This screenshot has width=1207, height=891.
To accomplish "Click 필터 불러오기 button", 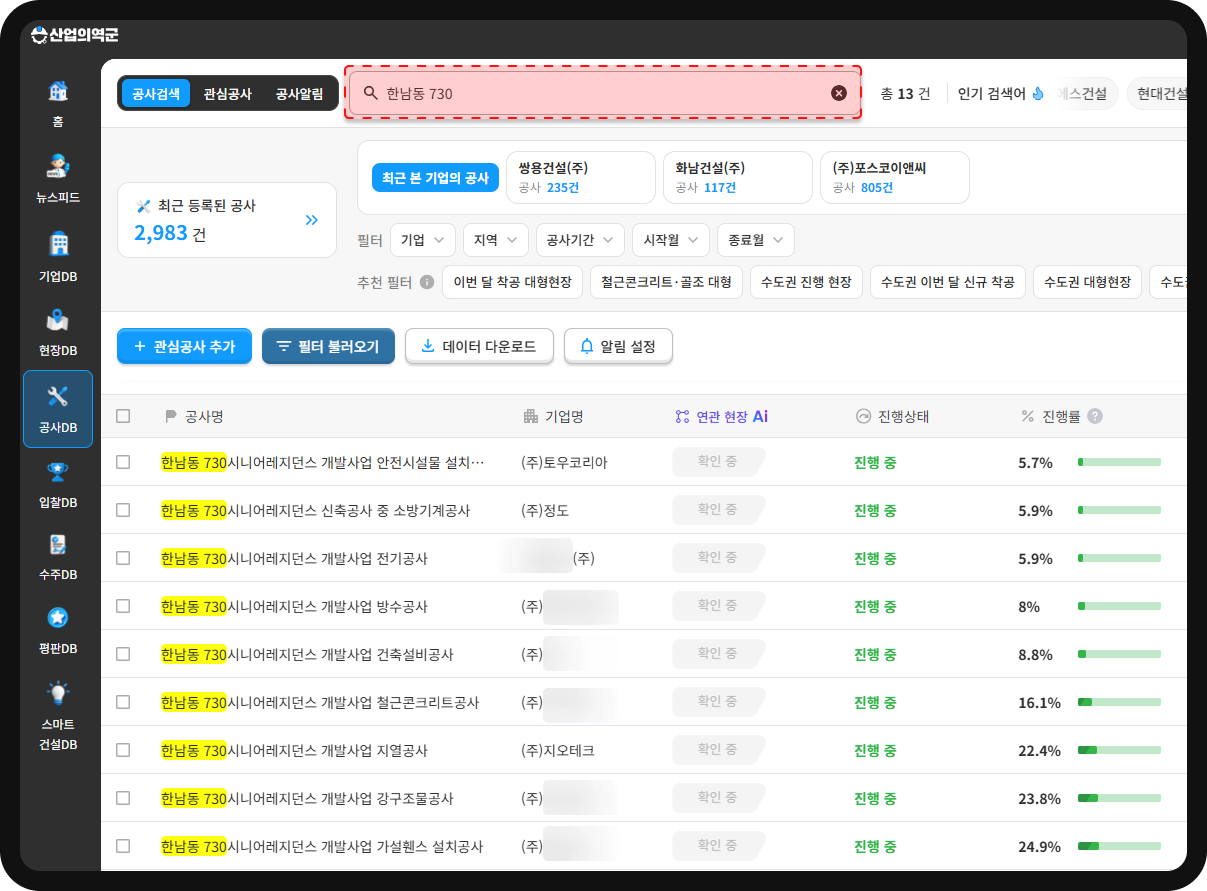I will [x=328, y=346].
